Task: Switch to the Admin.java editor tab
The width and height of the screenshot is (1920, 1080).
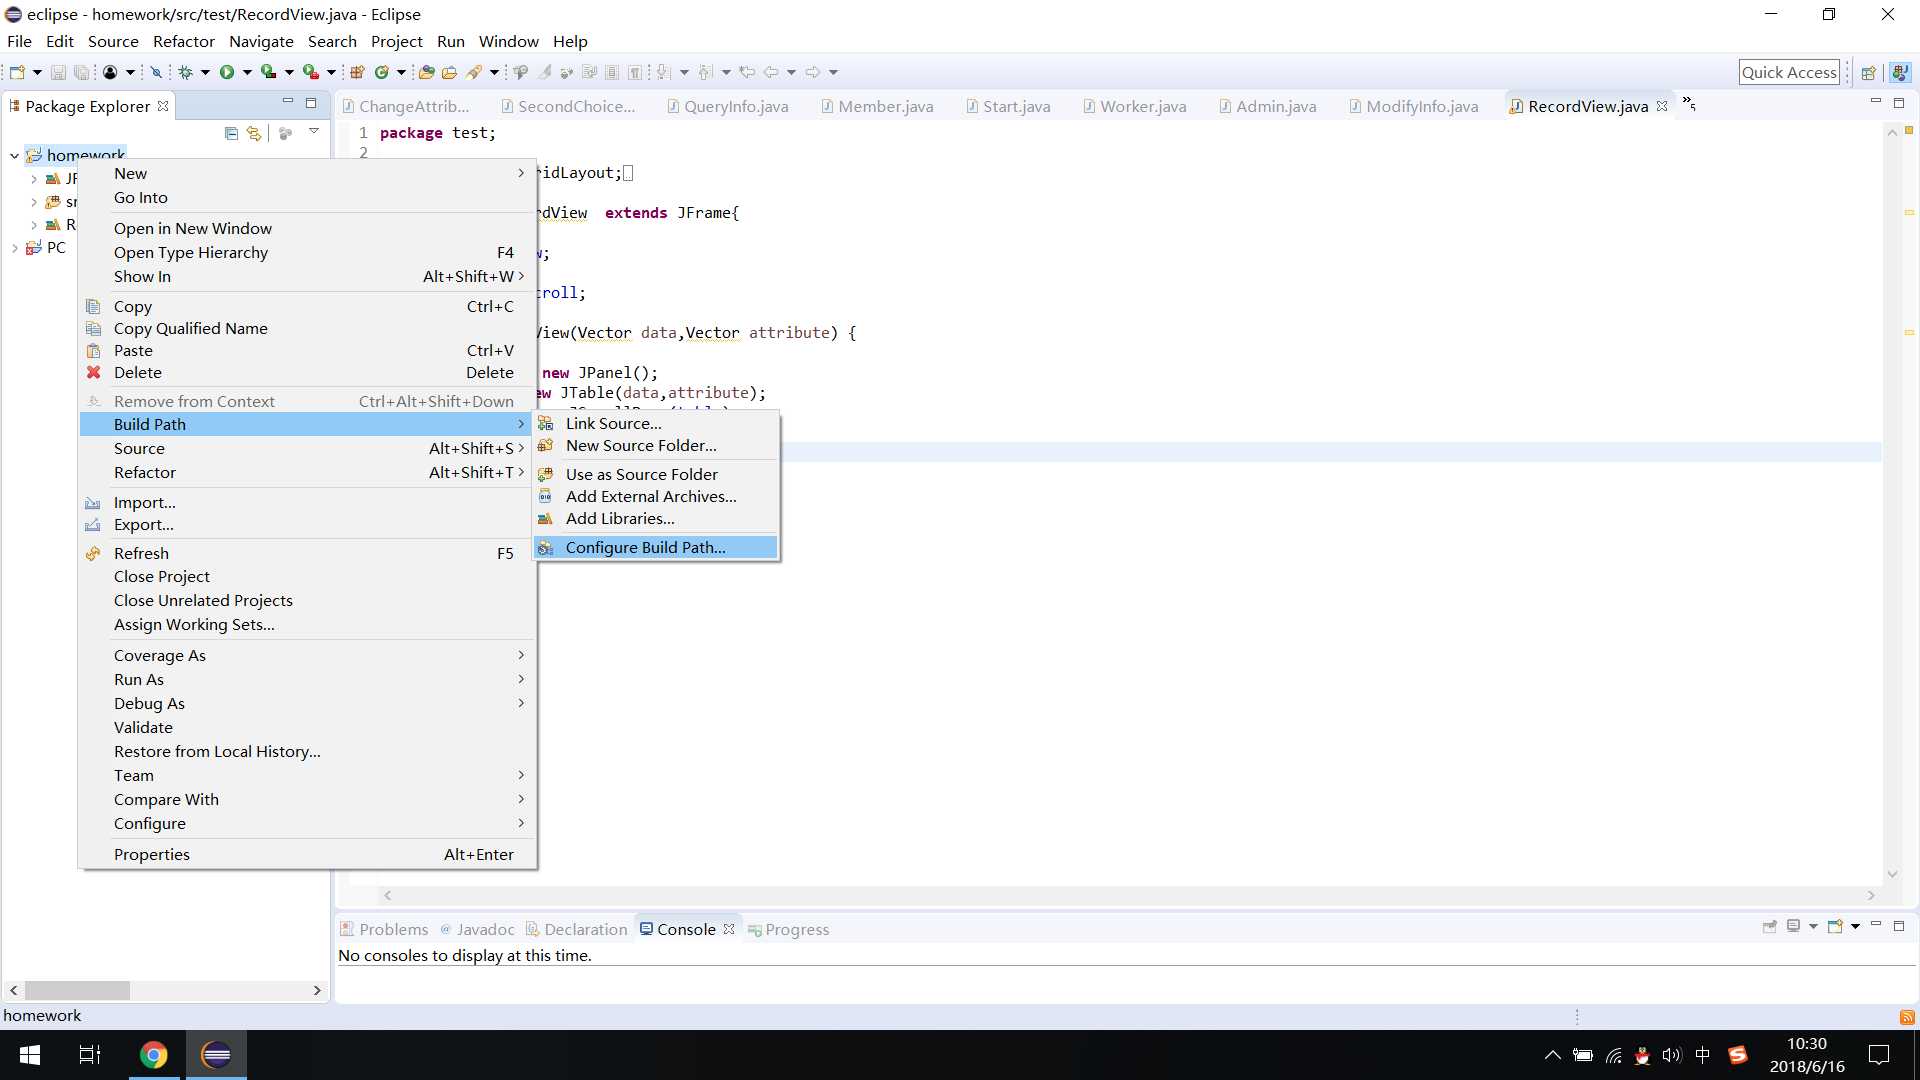Action: pyautogui.click(x=1267, y=106)
